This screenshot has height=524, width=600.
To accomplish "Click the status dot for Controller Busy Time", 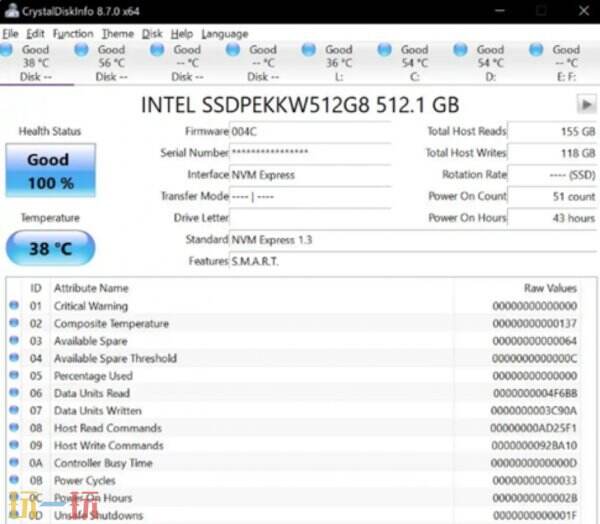I will [x=14, y=462].
